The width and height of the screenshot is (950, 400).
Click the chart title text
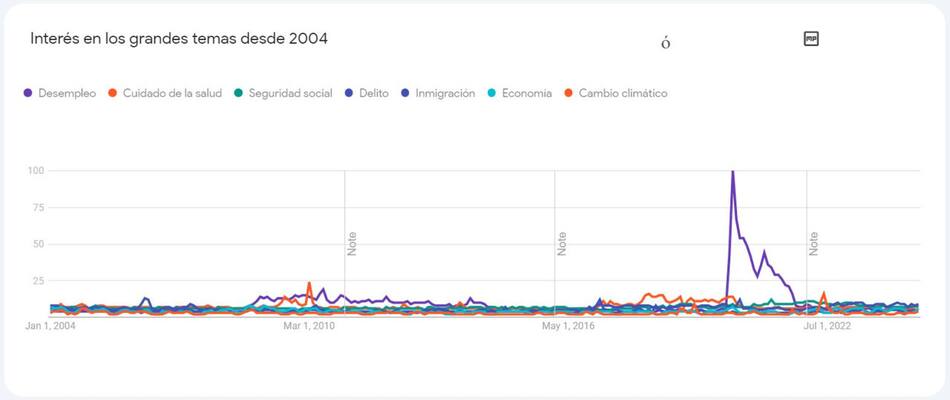179,39
